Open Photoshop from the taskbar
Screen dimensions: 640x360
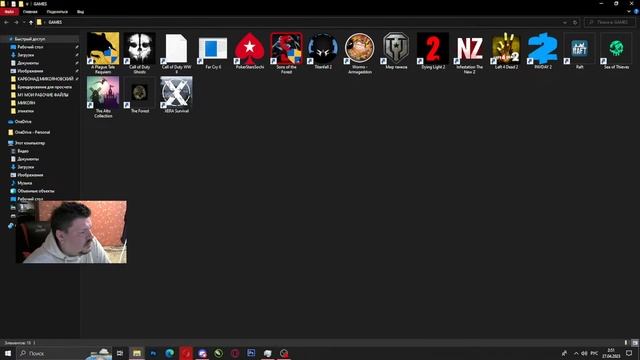(153, 353)
